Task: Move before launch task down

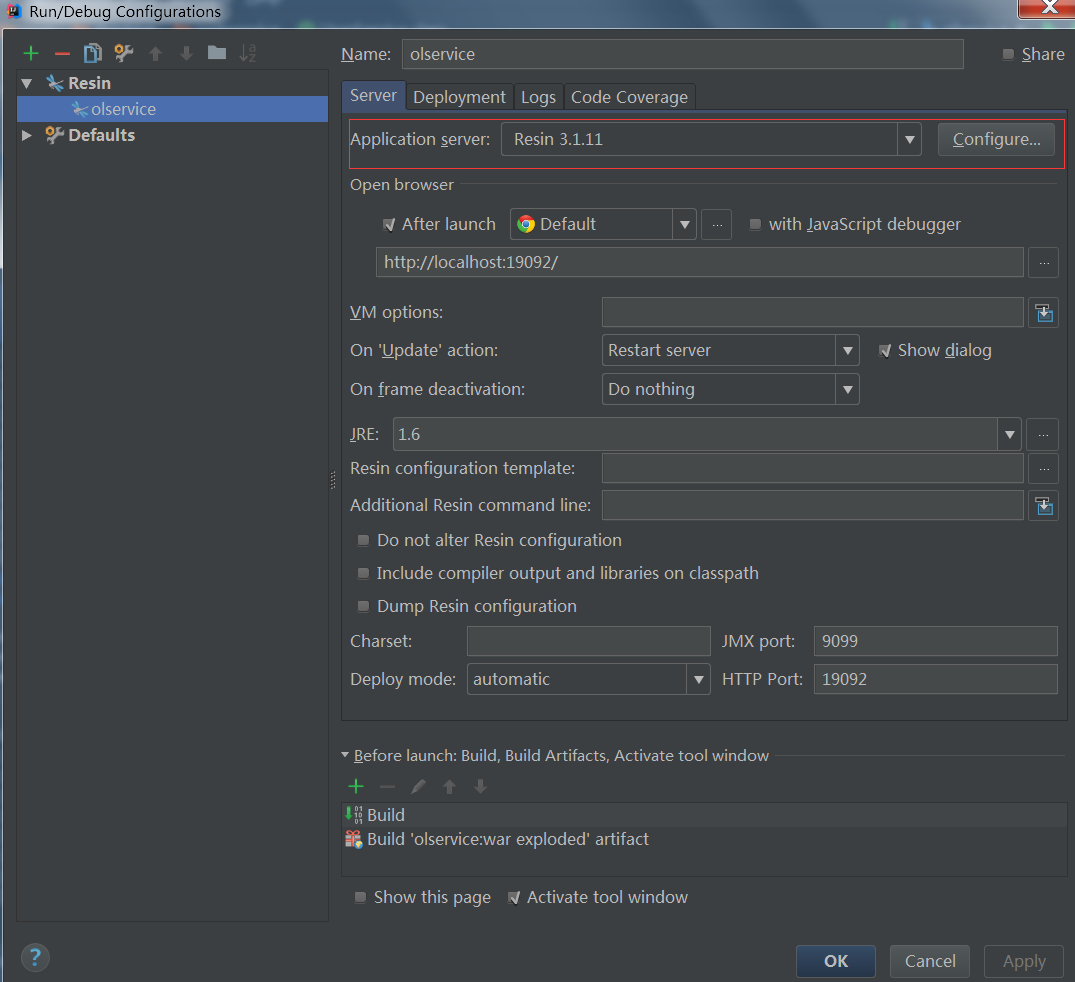Action: 481,787
